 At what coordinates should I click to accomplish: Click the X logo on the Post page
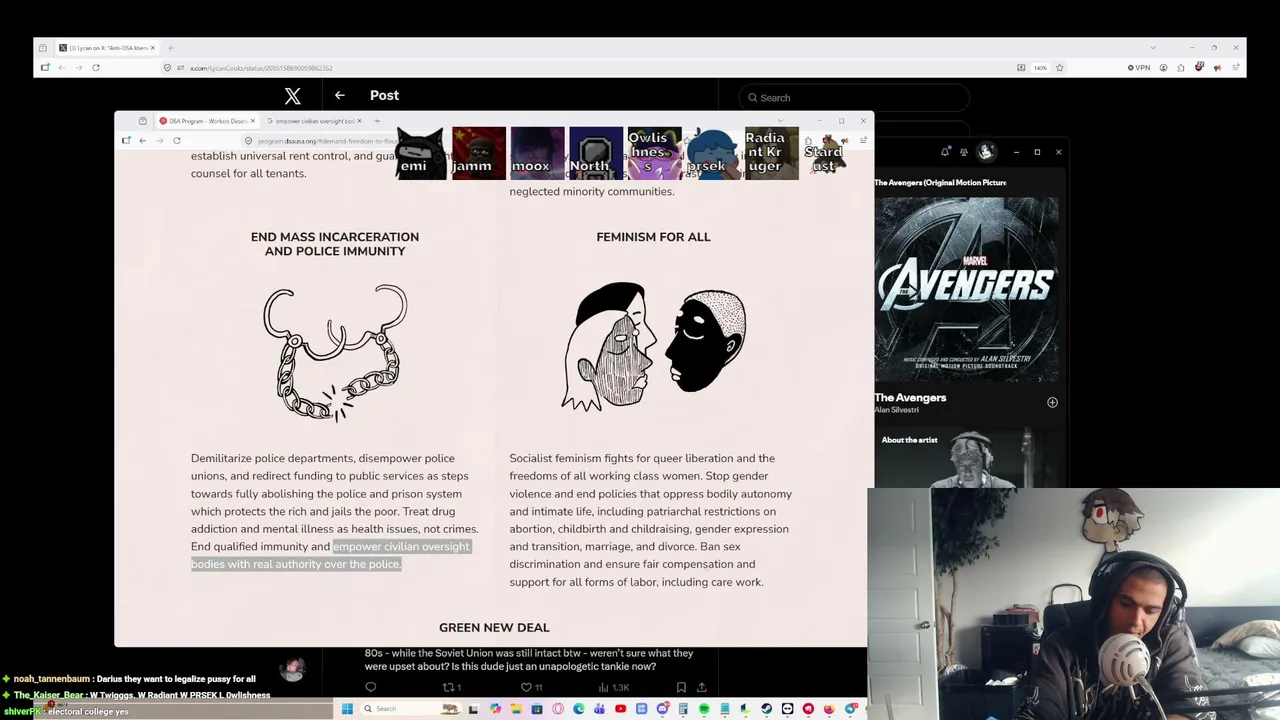292,96
